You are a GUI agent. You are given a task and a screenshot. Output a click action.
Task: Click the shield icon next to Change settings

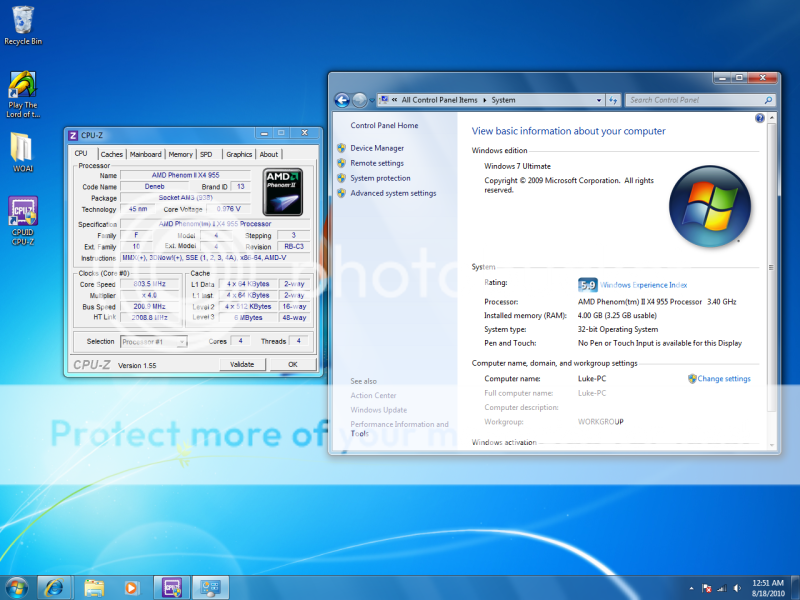tap(692, 379)
